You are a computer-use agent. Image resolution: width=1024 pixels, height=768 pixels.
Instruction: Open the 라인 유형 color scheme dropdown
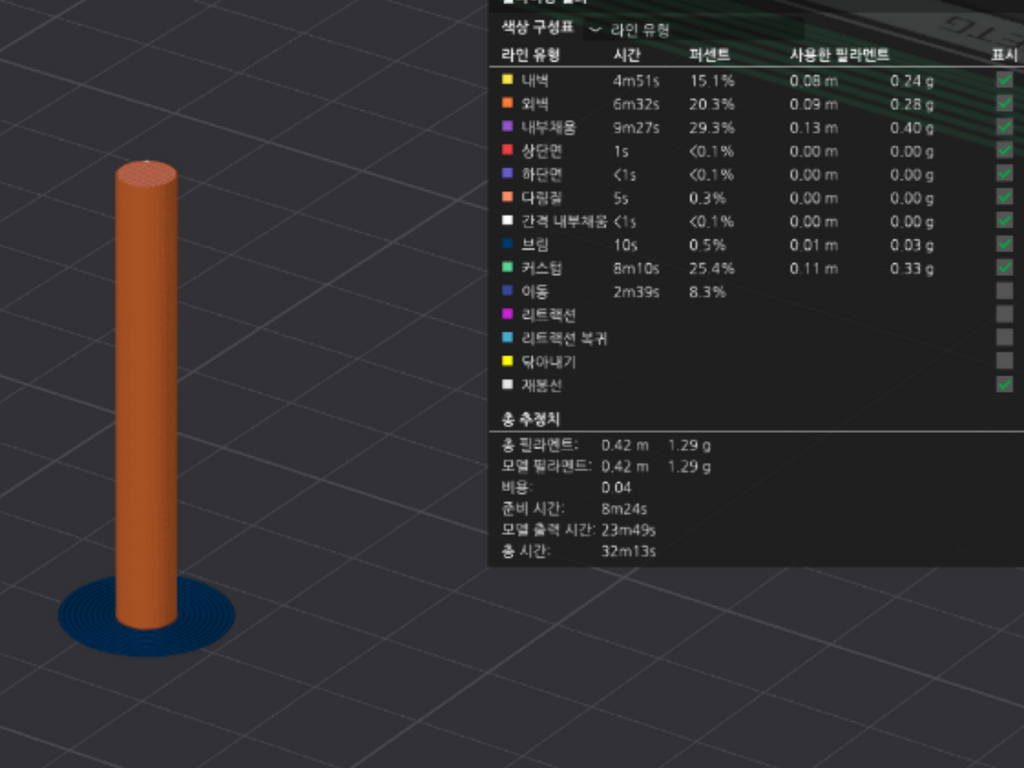(693, 30)
